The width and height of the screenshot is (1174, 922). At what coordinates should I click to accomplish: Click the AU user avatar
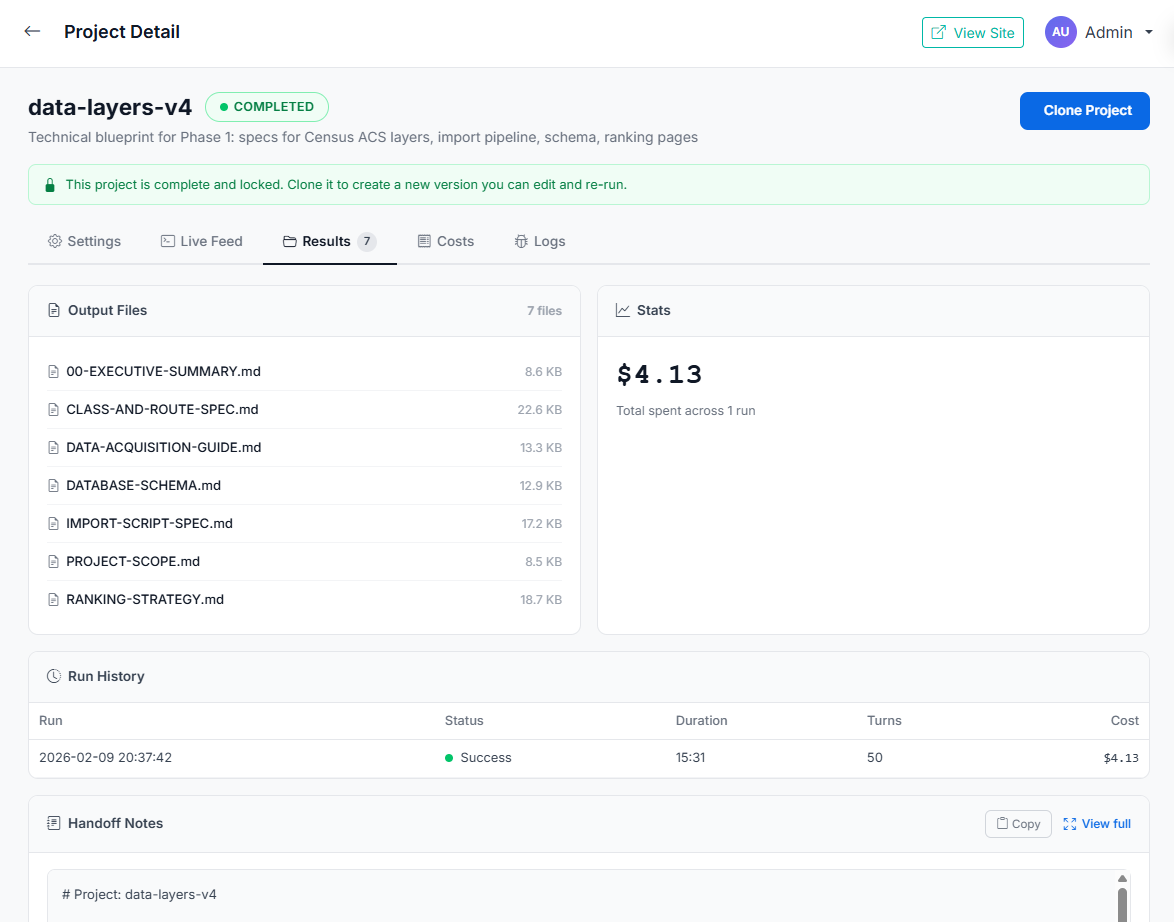[x=1060, y=32]
